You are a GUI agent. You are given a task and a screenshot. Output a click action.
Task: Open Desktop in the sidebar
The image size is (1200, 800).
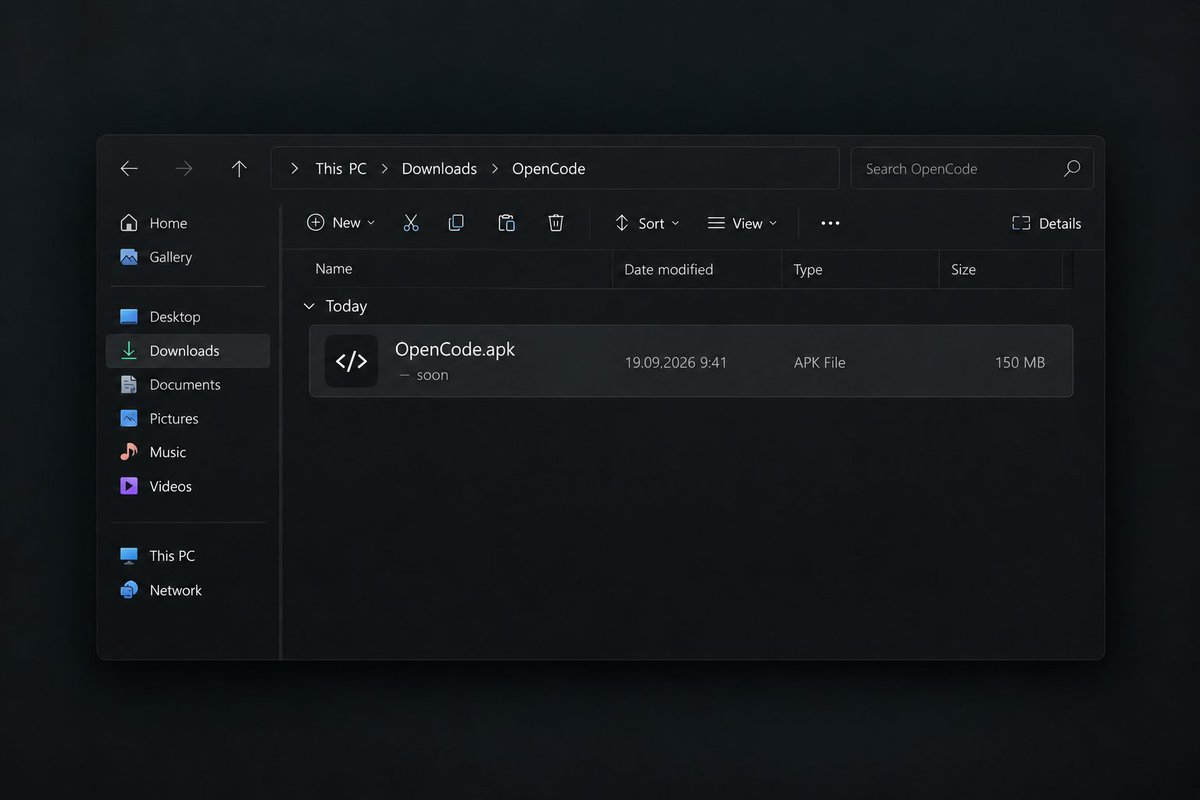[x=188, y=317]
